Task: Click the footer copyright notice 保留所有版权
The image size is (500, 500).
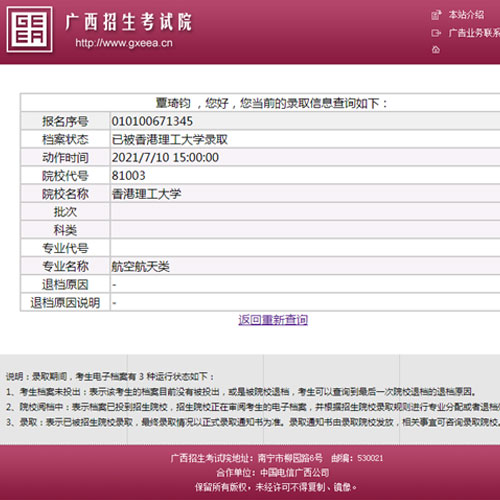Action: coord(276,487)
